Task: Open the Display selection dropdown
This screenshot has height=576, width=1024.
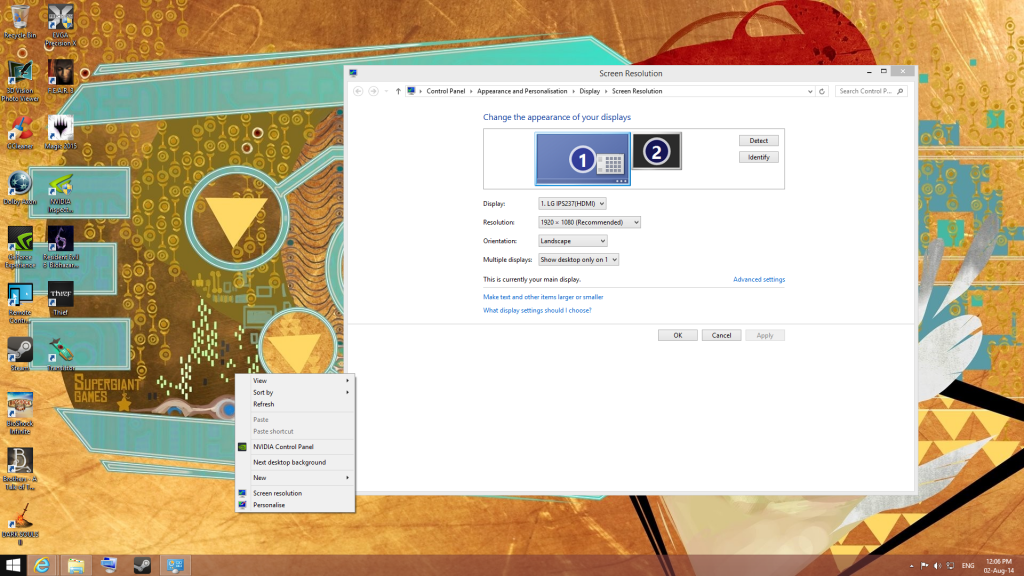Action: coord(572,204)
